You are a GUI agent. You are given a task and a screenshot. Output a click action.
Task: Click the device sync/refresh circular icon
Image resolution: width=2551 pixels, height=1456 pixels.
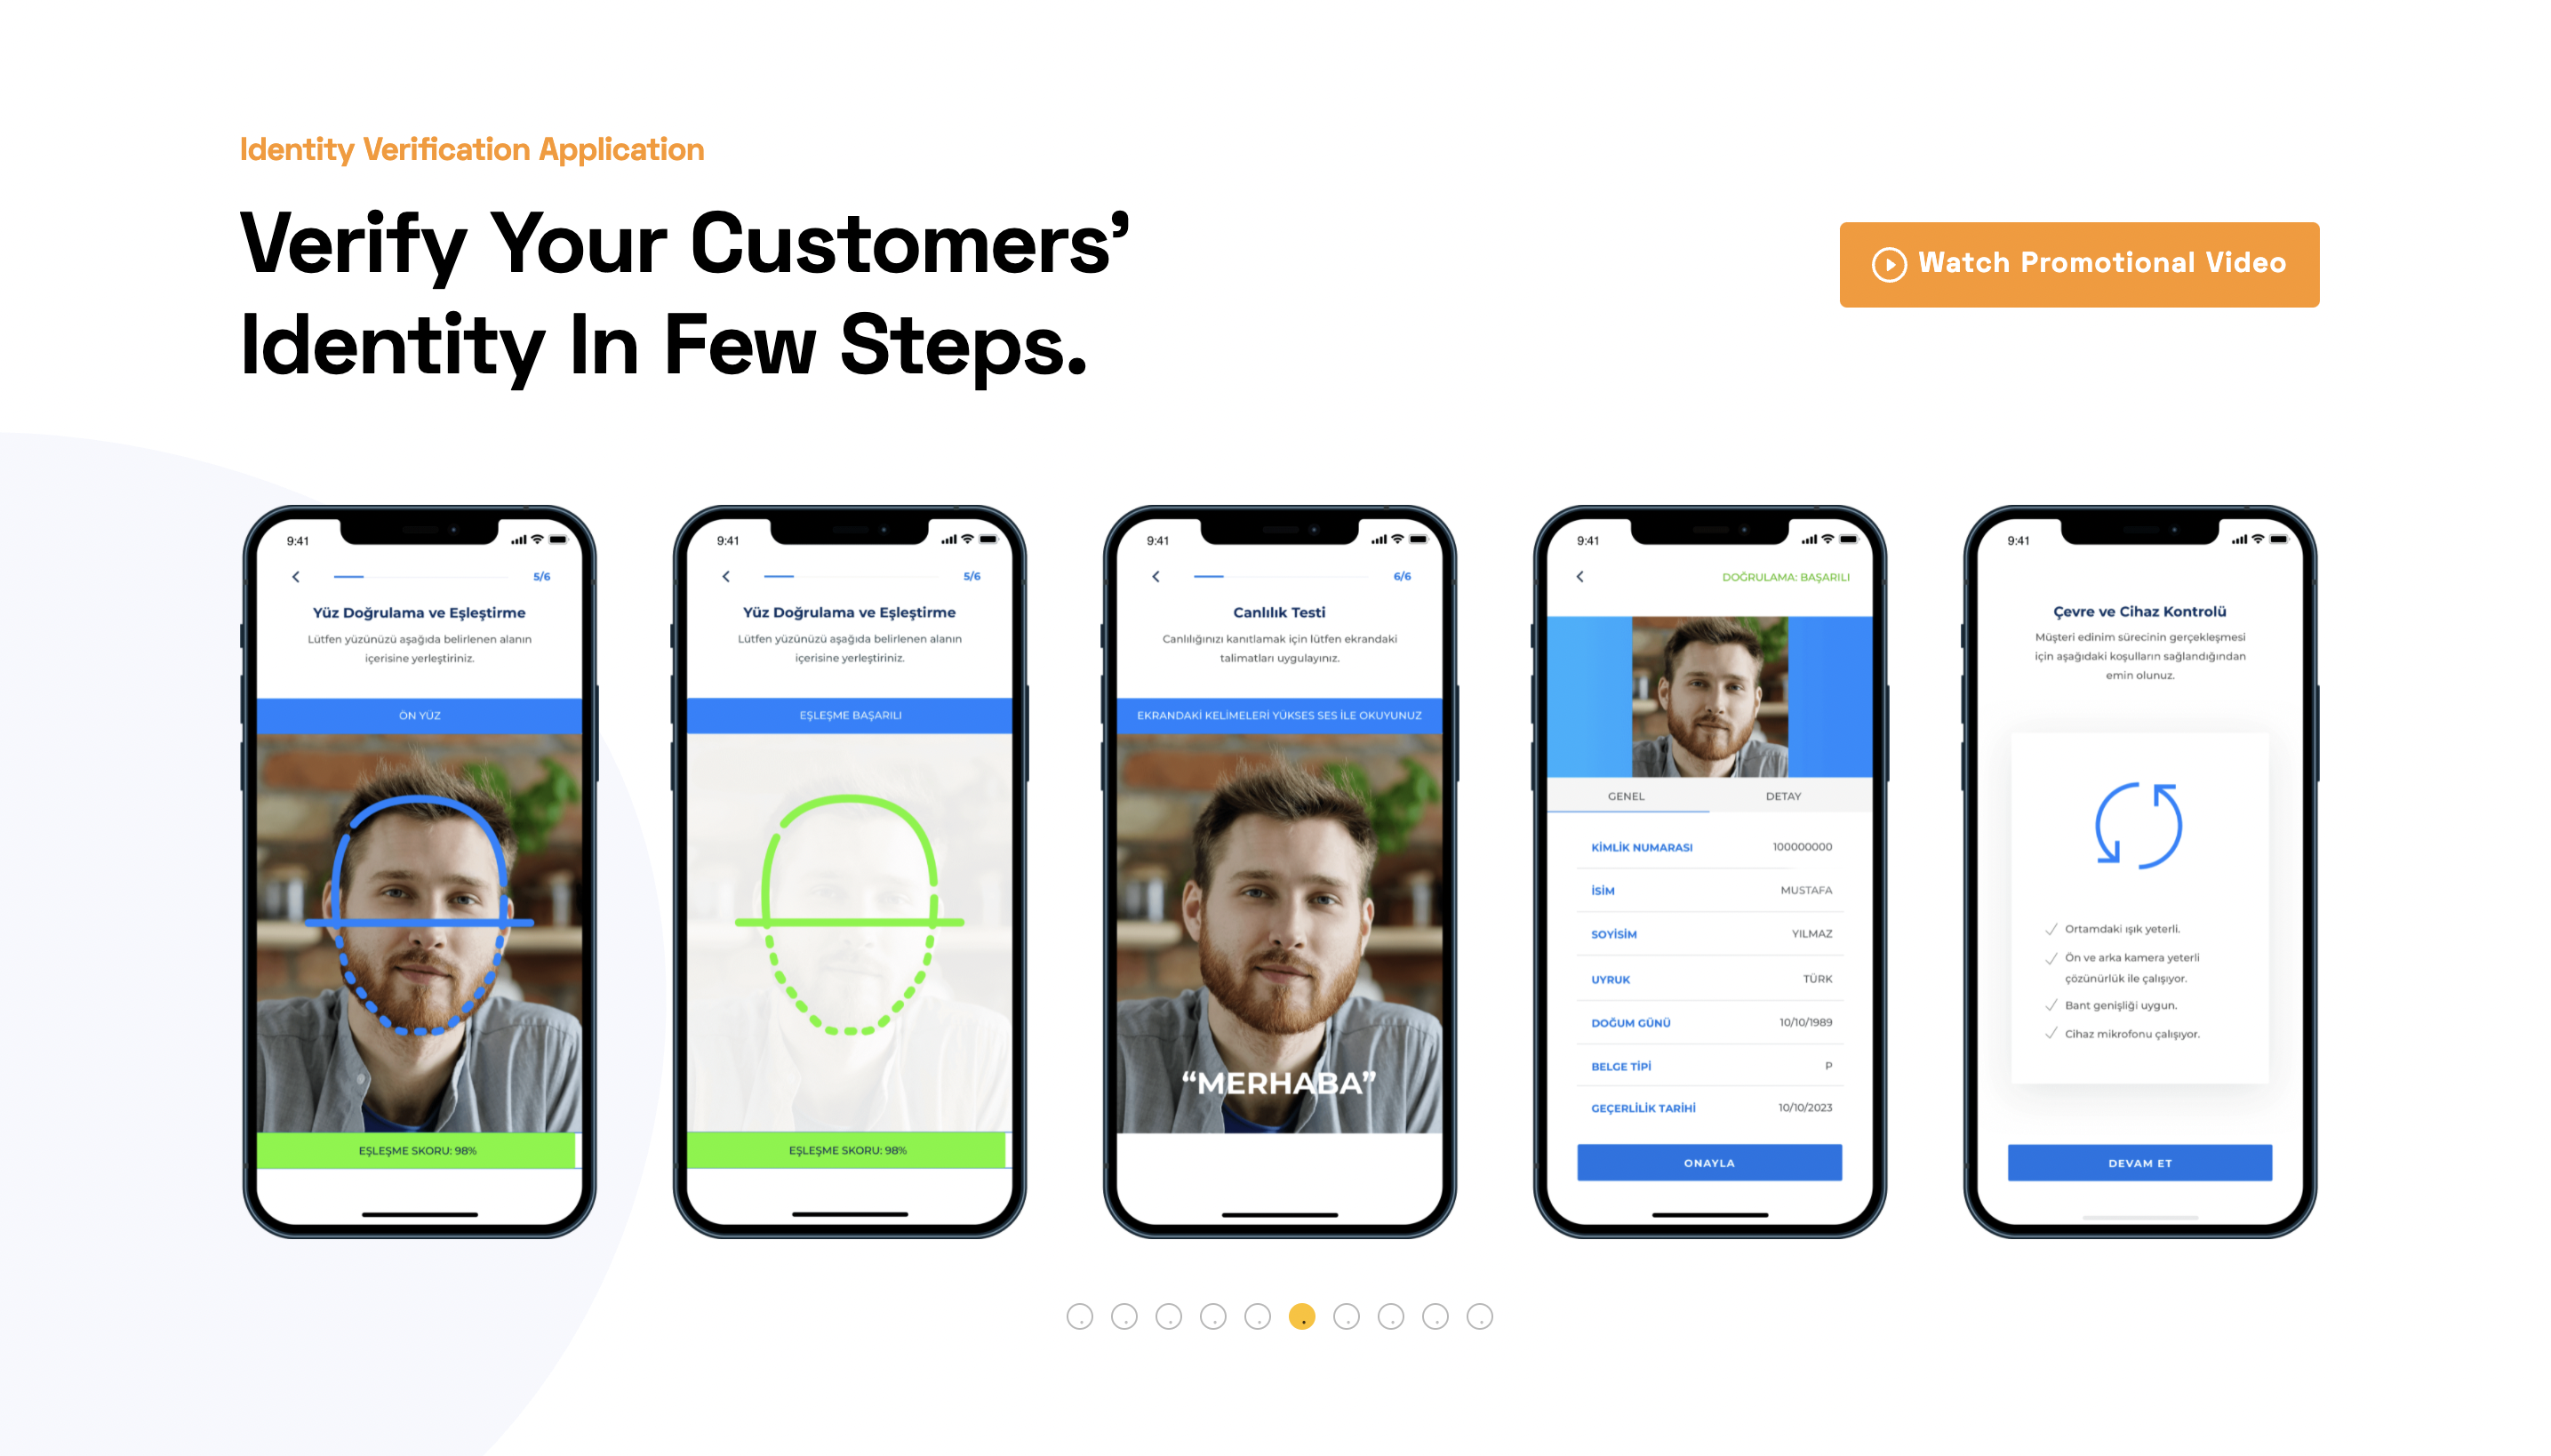2139,825
